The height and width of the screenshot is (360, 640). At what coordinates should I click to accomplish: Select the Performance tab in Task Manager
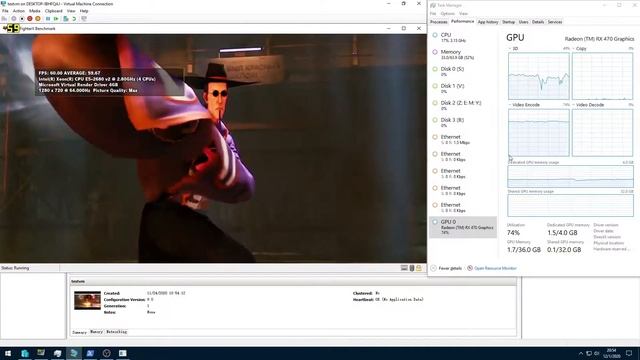point(462,22)
